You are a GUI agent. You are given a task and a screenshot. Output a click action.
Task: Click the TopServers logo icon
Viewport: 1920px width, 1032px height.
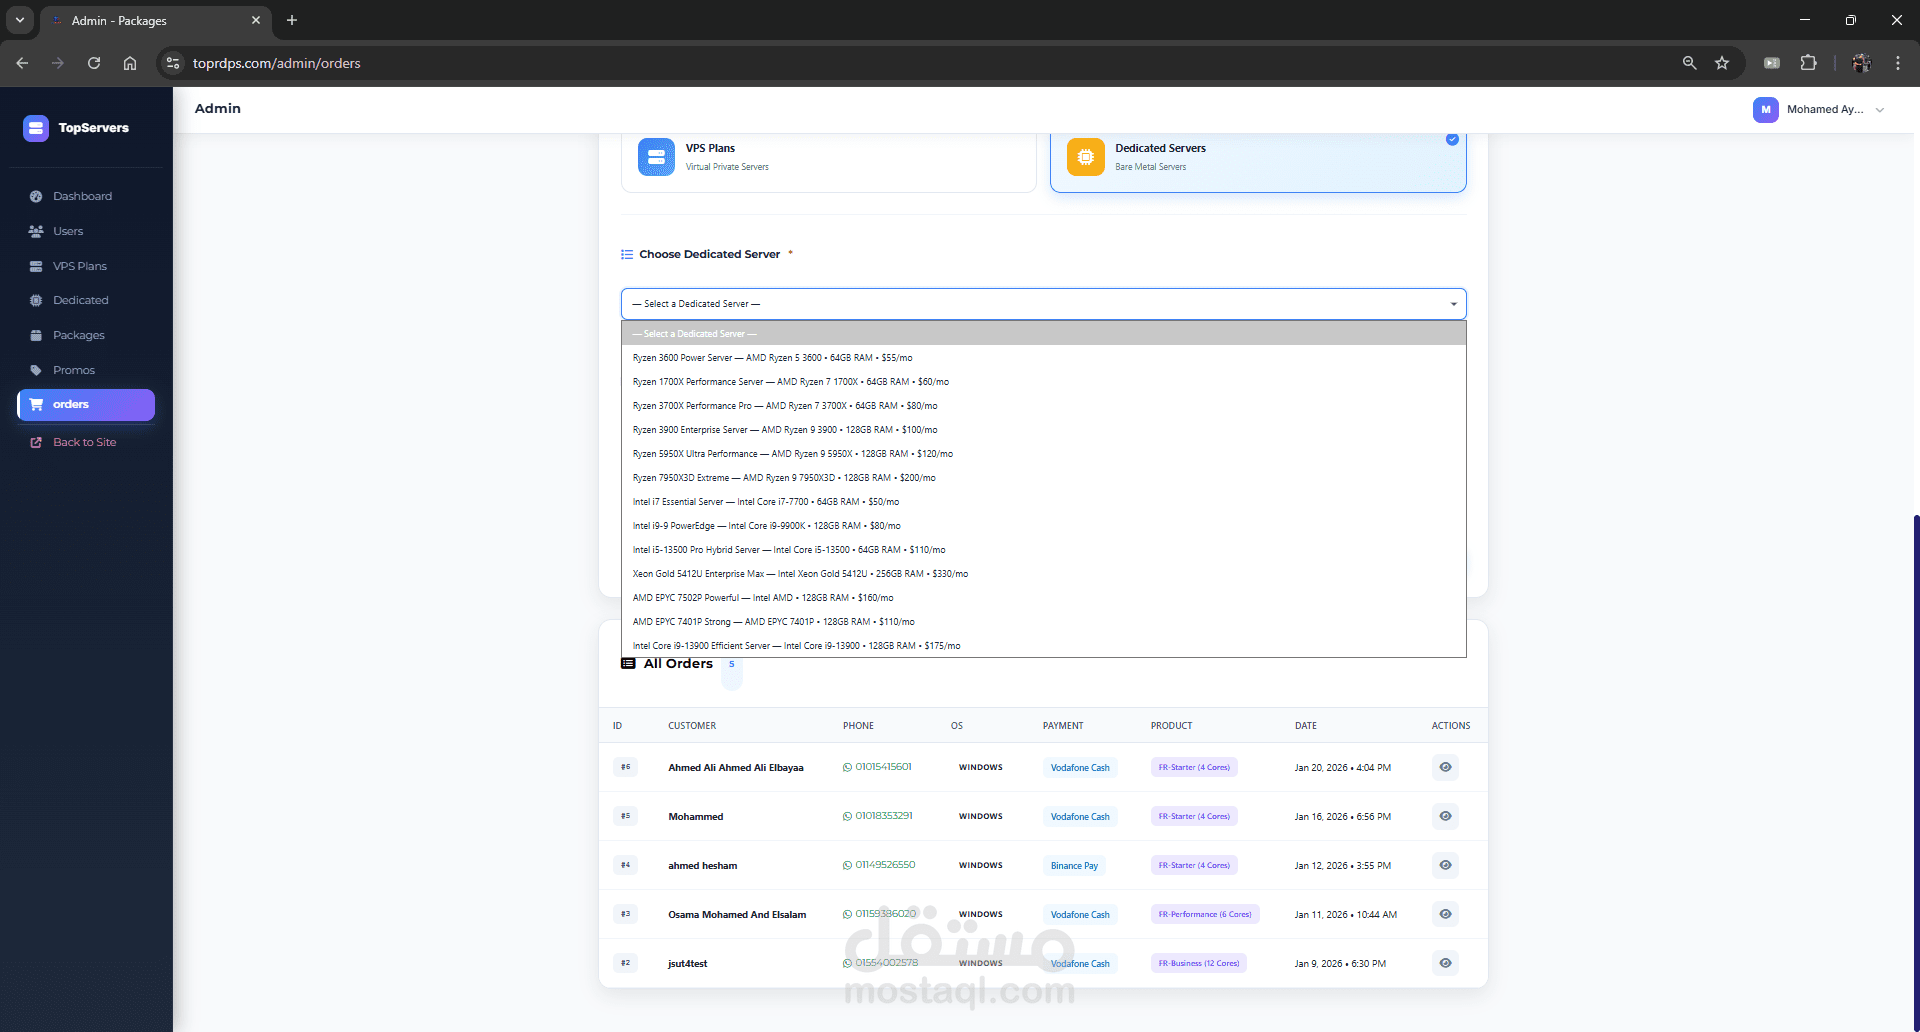click(x=36, y=128)
